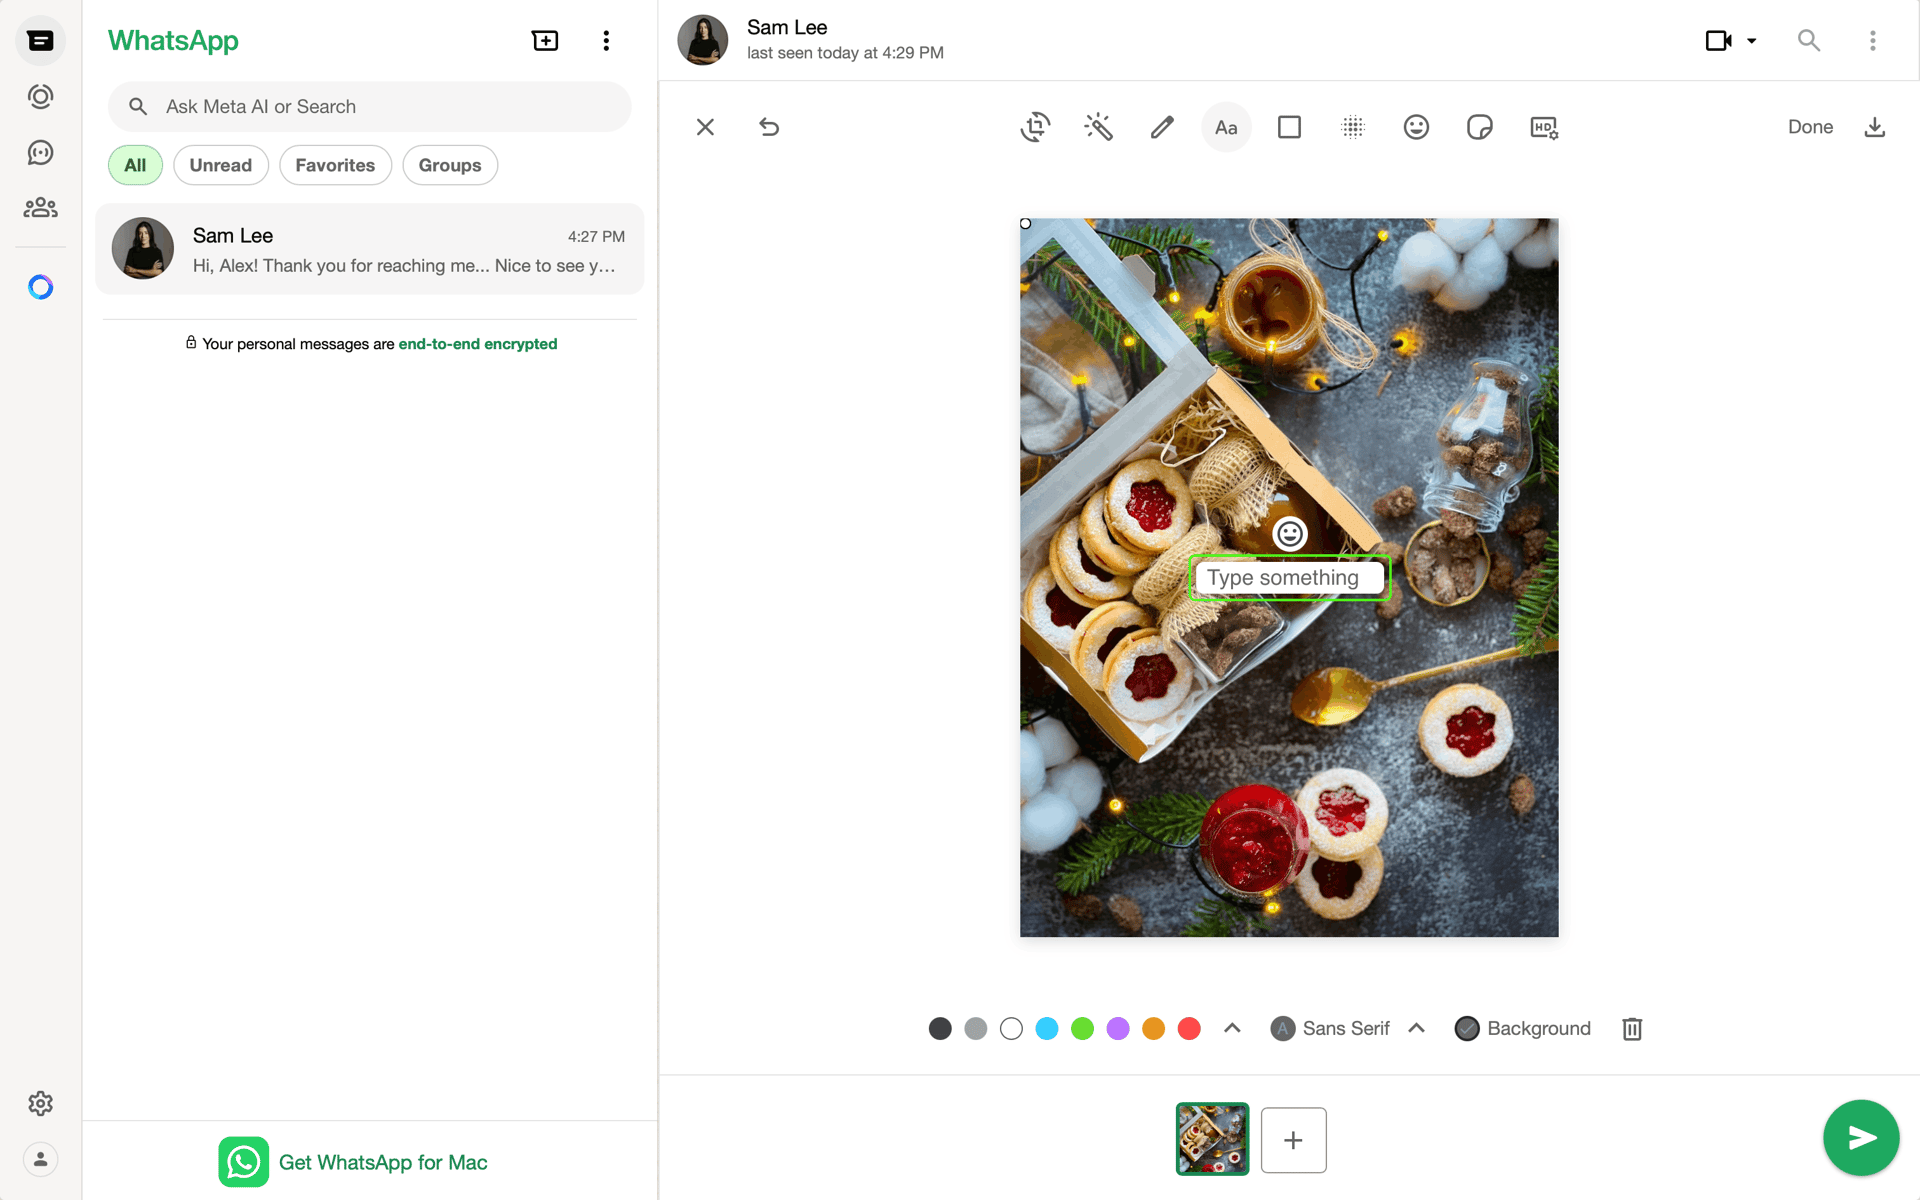
Task: Open the Sam Lee chat in the list
Action: 369,249
